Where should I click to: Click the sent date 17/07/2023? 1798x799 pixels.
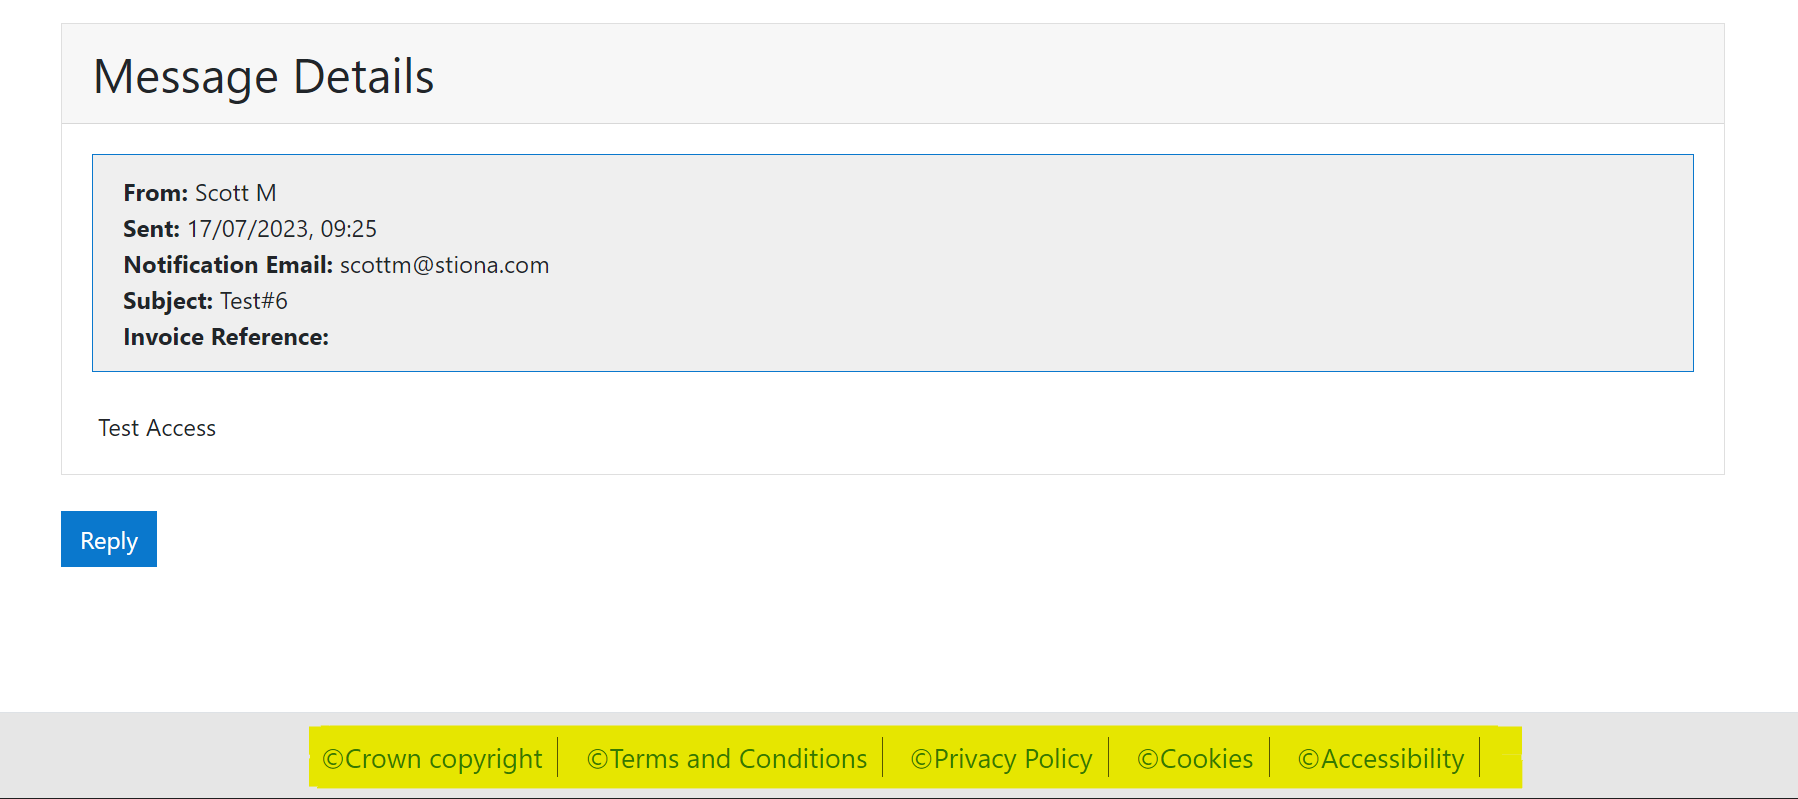[x=247, y=229]
